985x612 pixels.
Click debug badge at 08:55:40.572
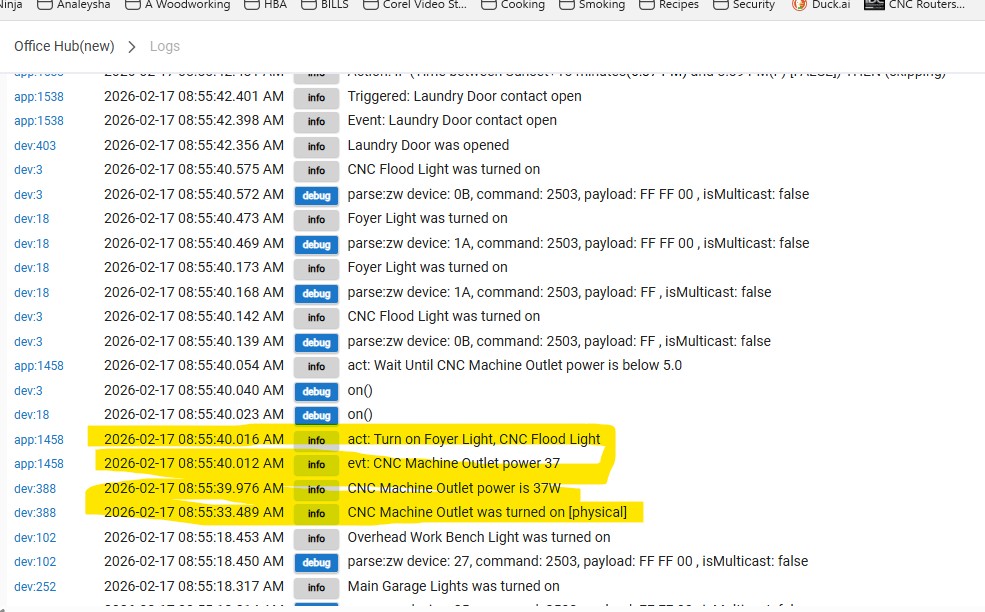click(316, 195)
